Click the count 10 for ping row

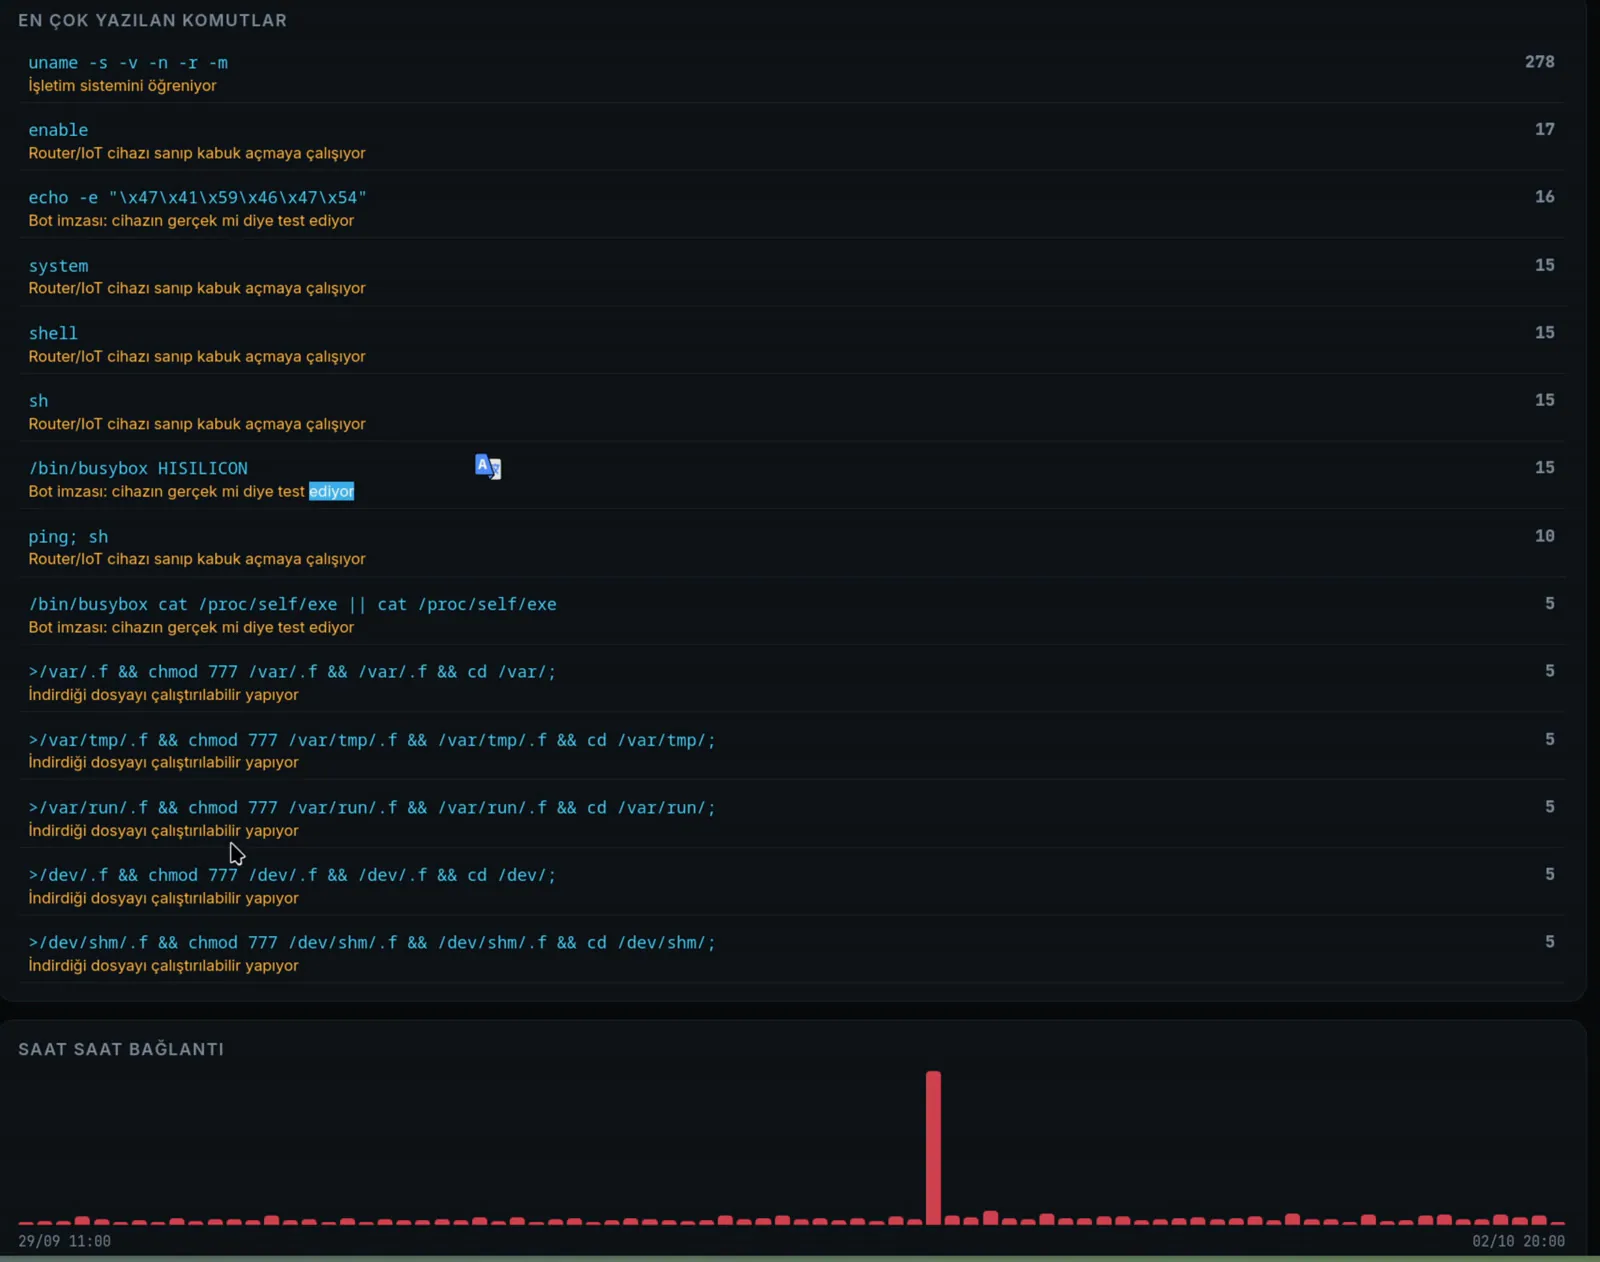pyautogui.click(x=1544, y=536)
